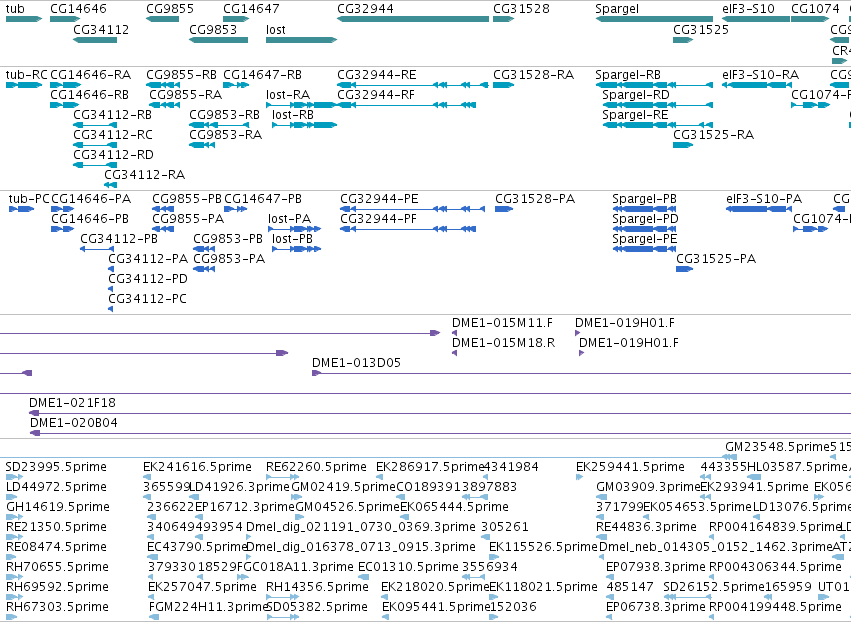This screenshot has width=851, height=622.
Task: Select the CG14646-RB transcript label
Action: pos(90,95)
